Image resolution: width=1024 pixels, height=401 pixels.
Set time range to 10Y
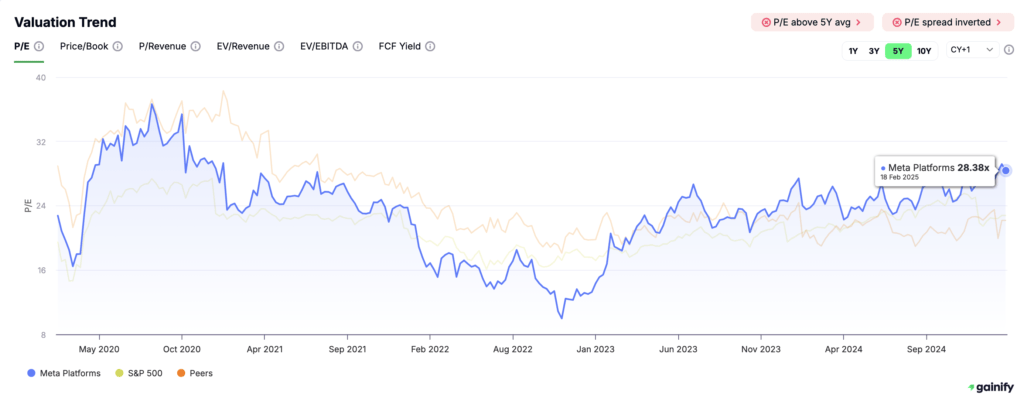(x=924, y=51)
